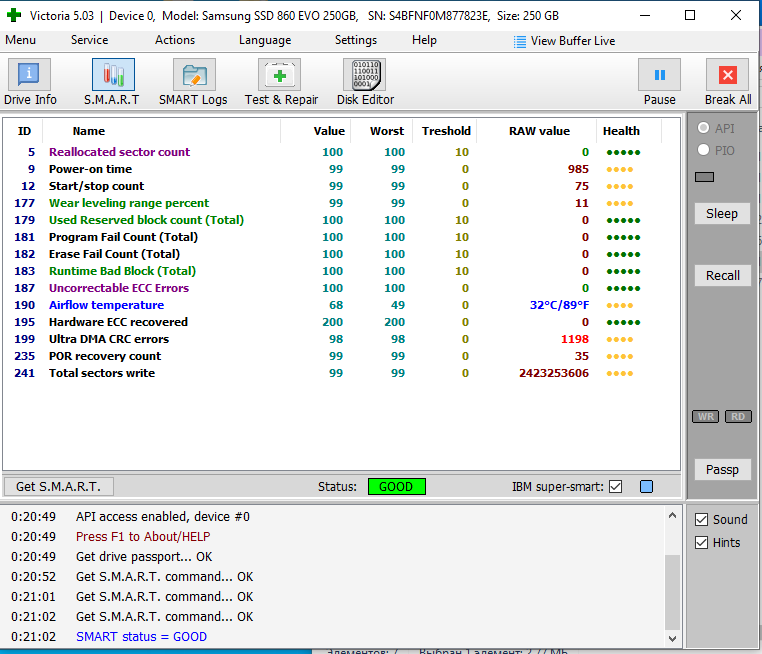762x654 pixels.
Task: Click the blue color square near IBM super-smart
Action: 646,486
